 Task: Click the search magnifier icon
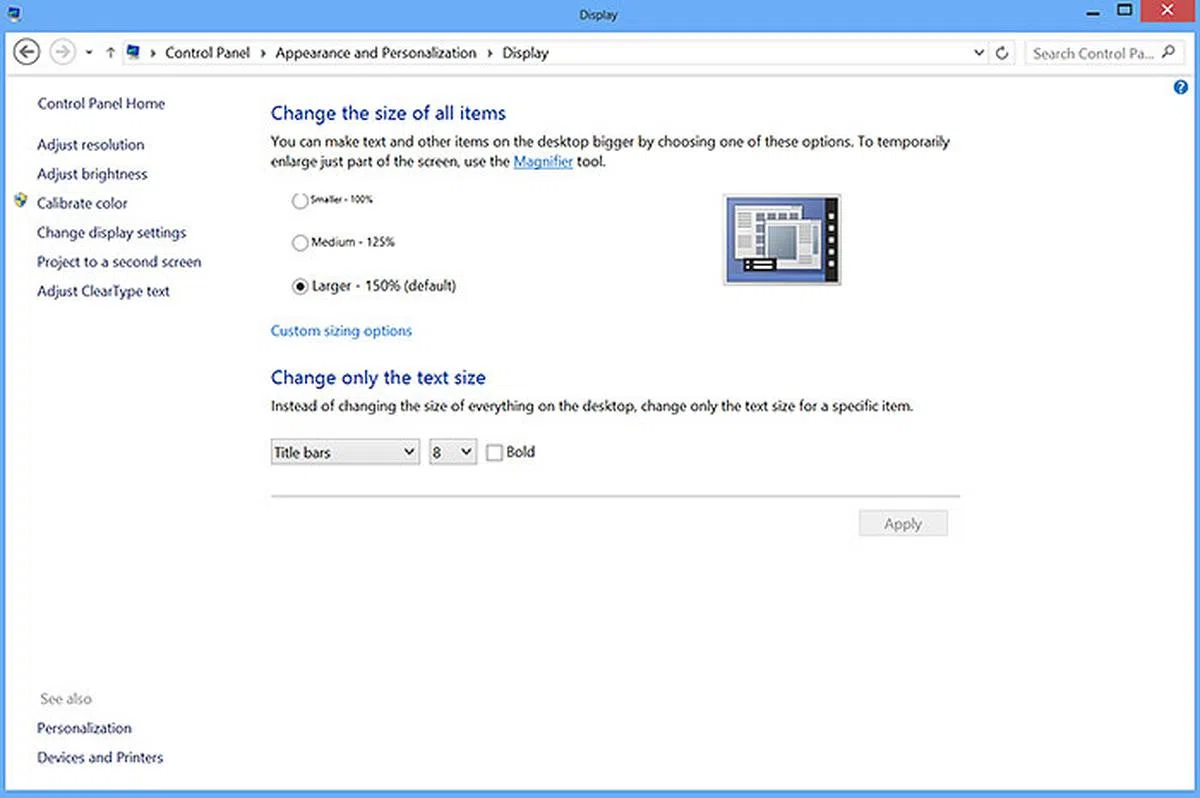point(1169,53)
